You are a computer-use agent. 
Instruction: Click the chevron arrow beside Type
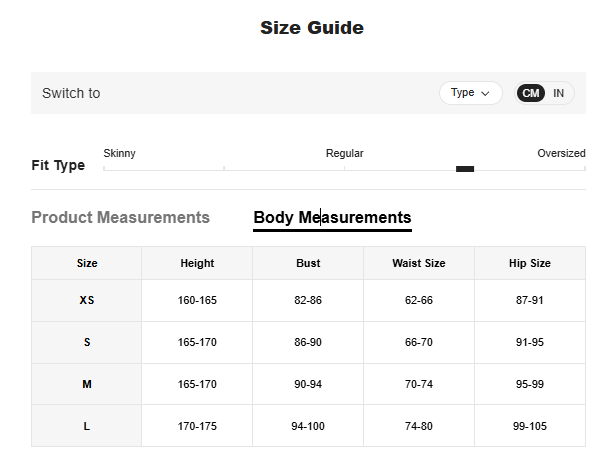(486, 93)
